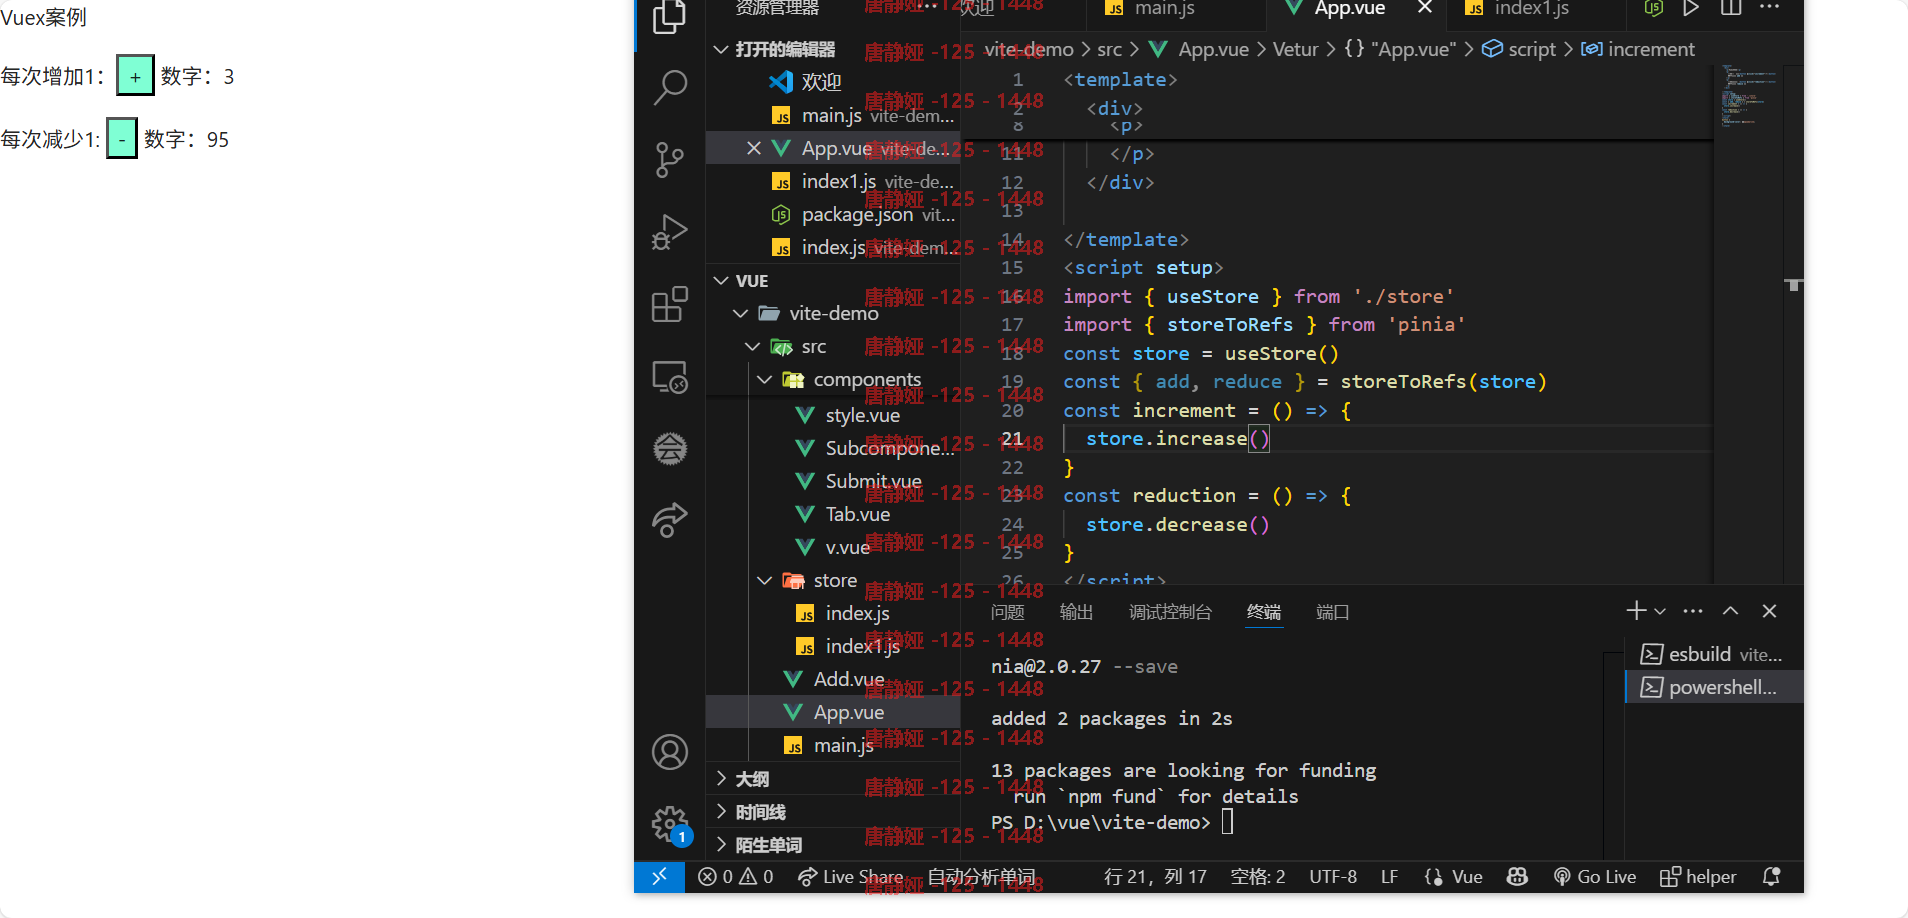1908x918 pixels.
Task: Close the App.vue editor tab
Action: [1425, 8]
